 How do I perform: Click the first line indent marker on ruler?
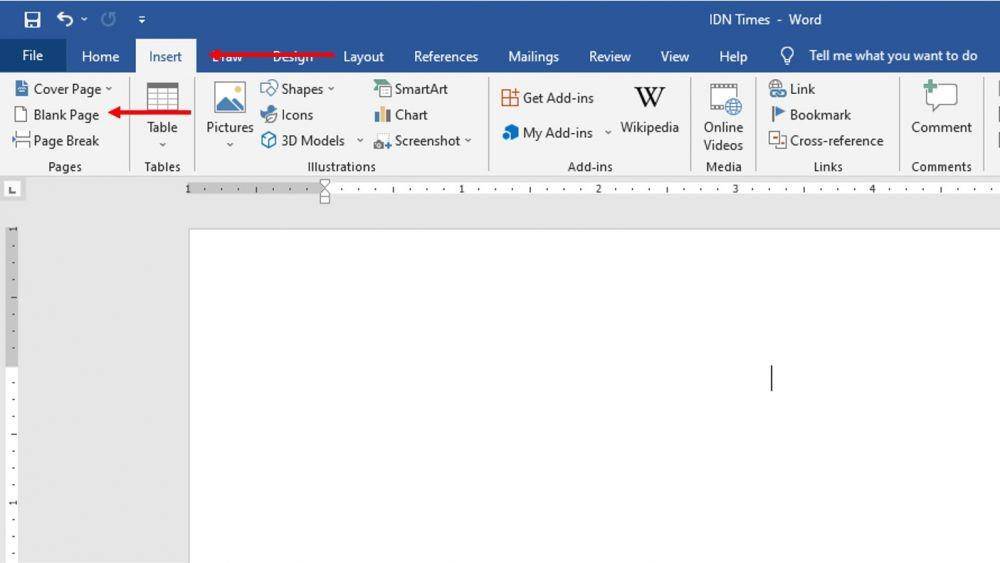325,184
